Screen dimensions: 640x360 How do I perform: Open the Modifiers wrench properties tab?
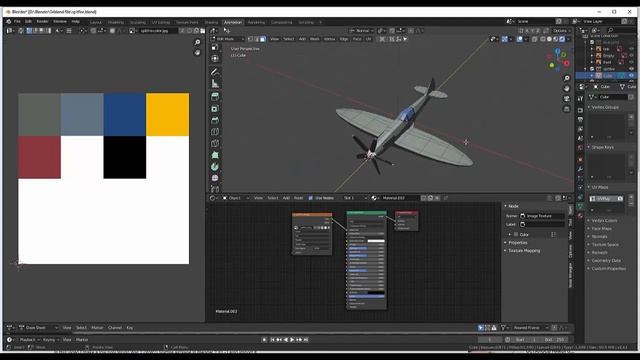580,169
